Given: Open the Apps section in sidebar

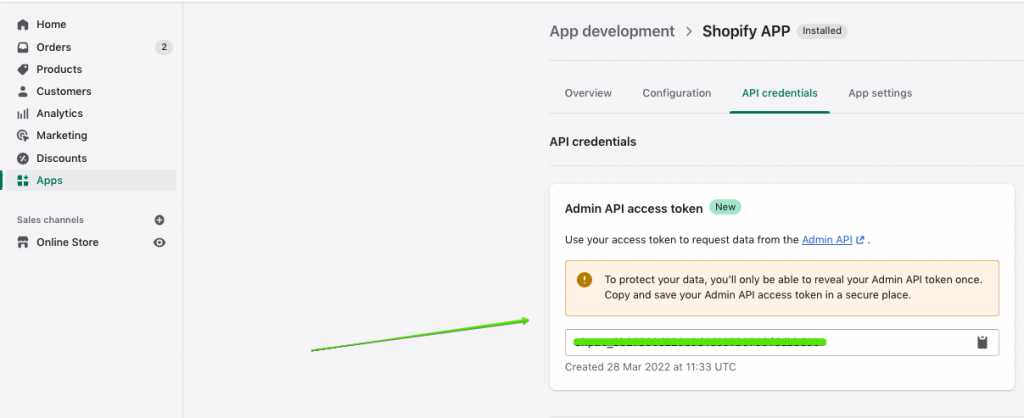Looking at the screenshot, I should coord(49,180).
